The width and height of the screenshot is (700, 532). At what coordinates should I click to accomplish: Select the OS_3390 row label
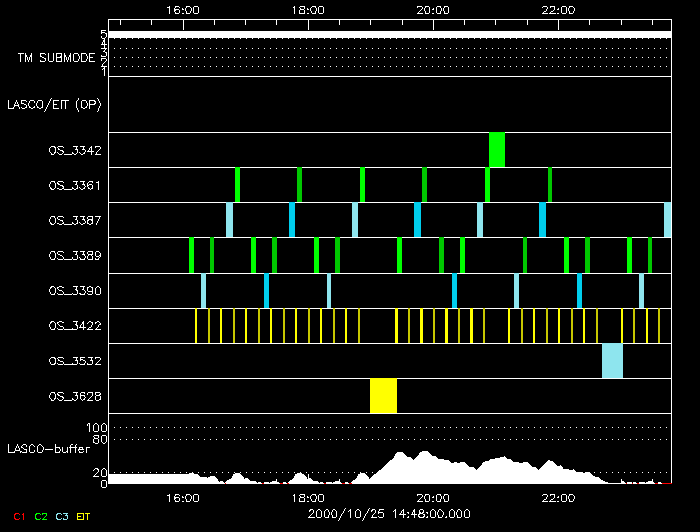74,291
